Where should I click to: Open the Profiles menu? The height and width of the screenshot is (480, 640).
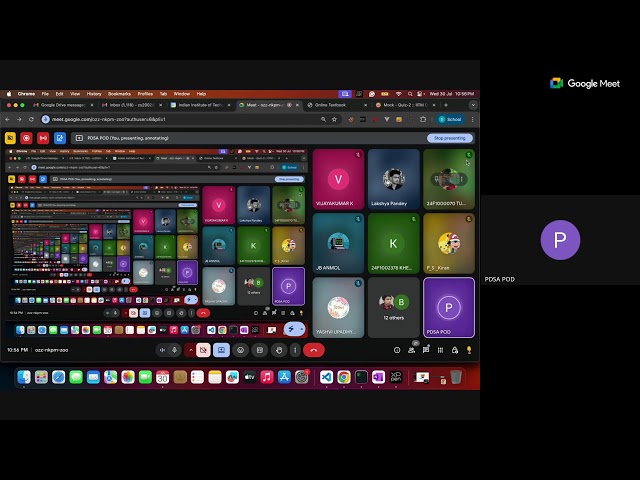pyautogui.click(x=145, y=94)
